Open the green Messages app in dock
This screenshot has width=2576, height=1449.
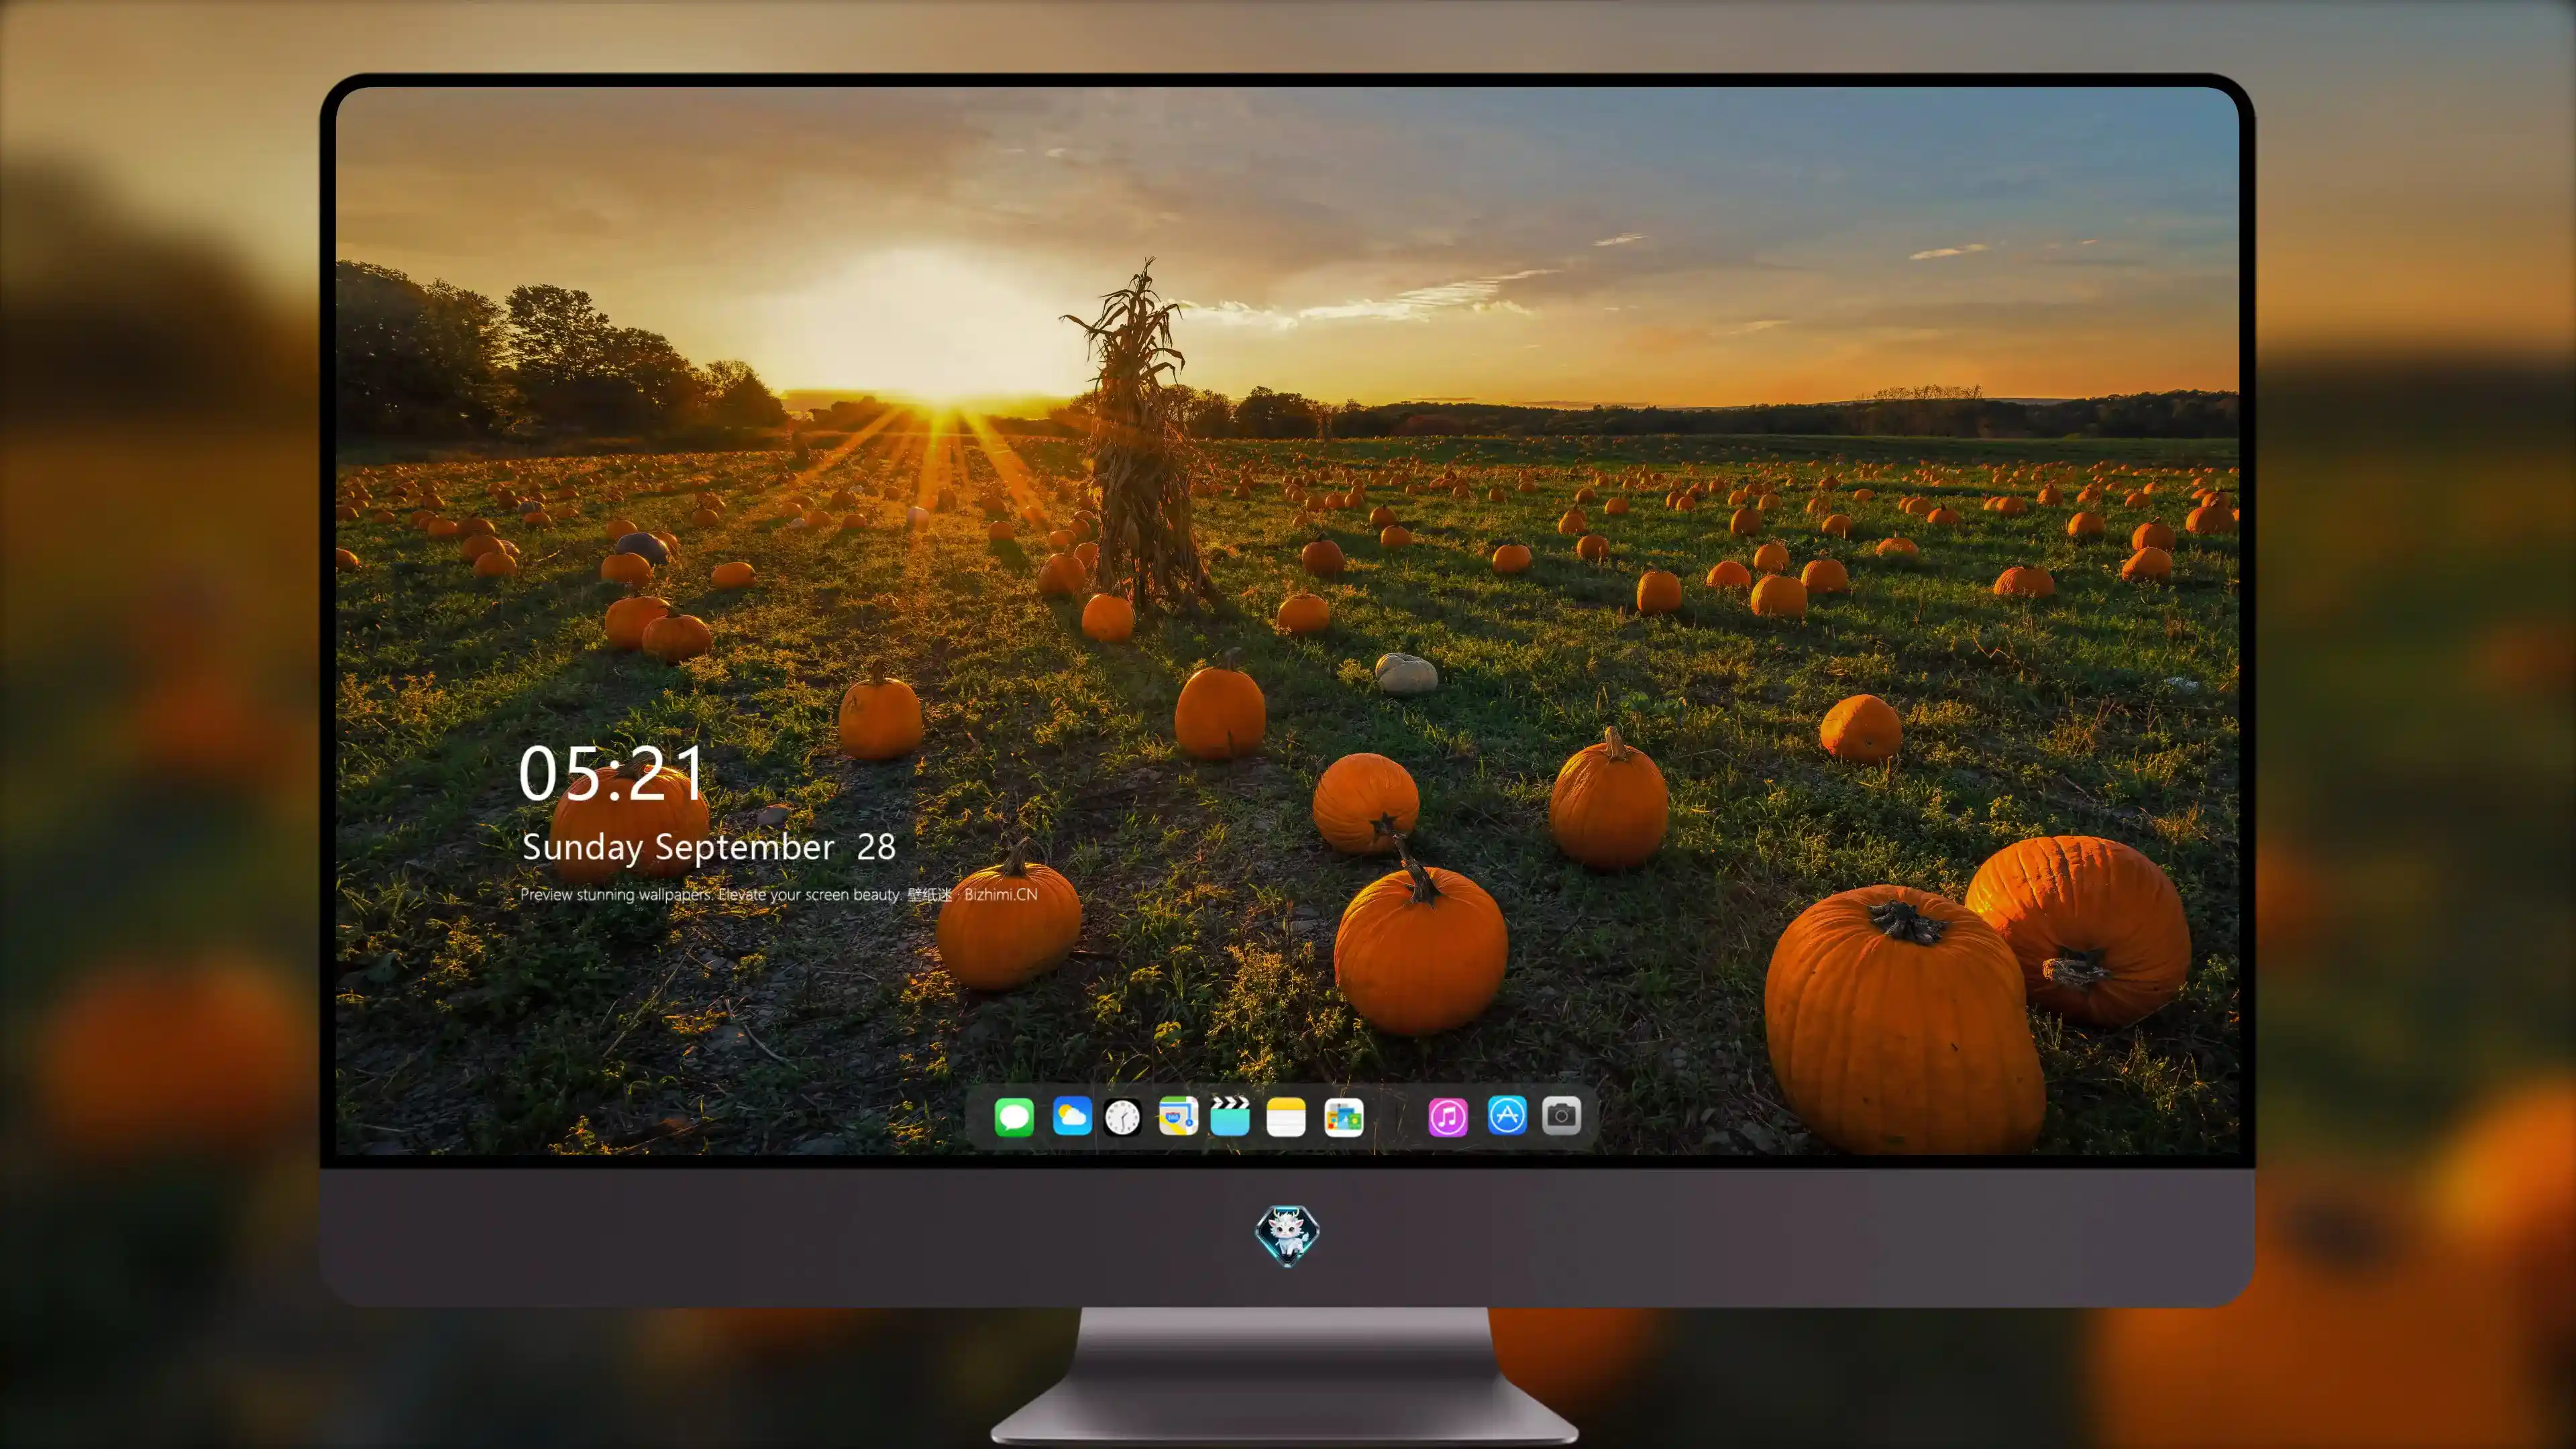(x=1014, y=1116)
